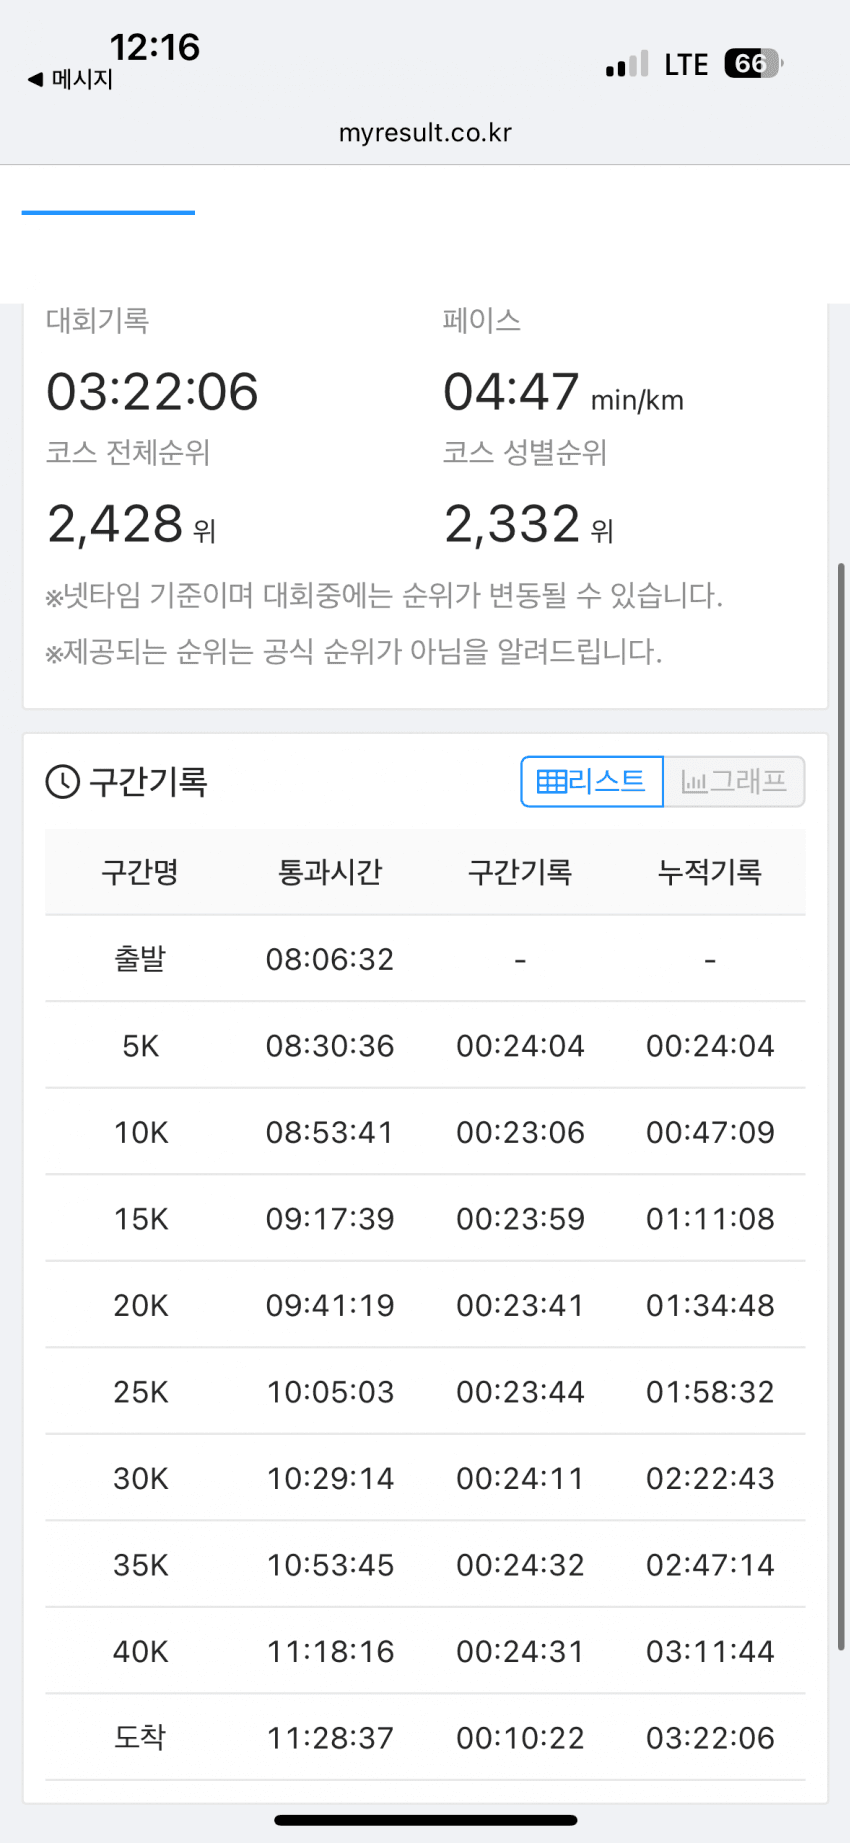
Task: Click the bar chart icon in 그래프
Action: pyautogui.click(x=694, y=782)
